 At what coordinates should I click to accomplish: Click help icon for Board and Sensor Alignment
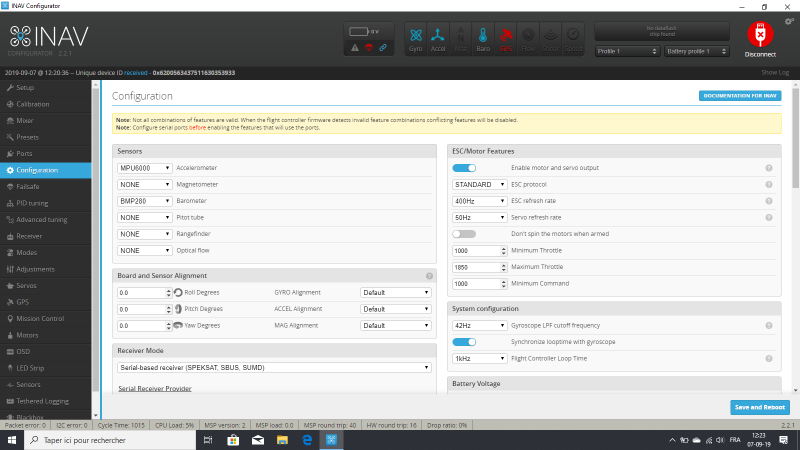(429, 275)
